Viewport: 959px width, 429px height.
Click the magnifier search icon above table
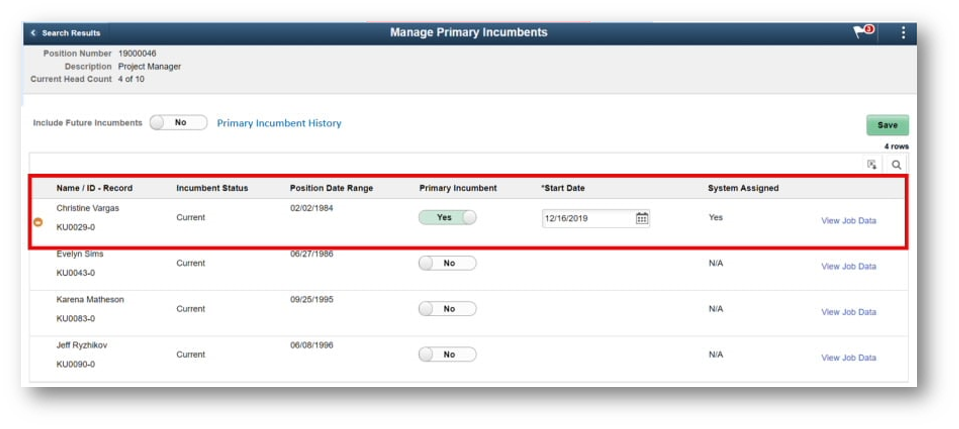(896, 164)
